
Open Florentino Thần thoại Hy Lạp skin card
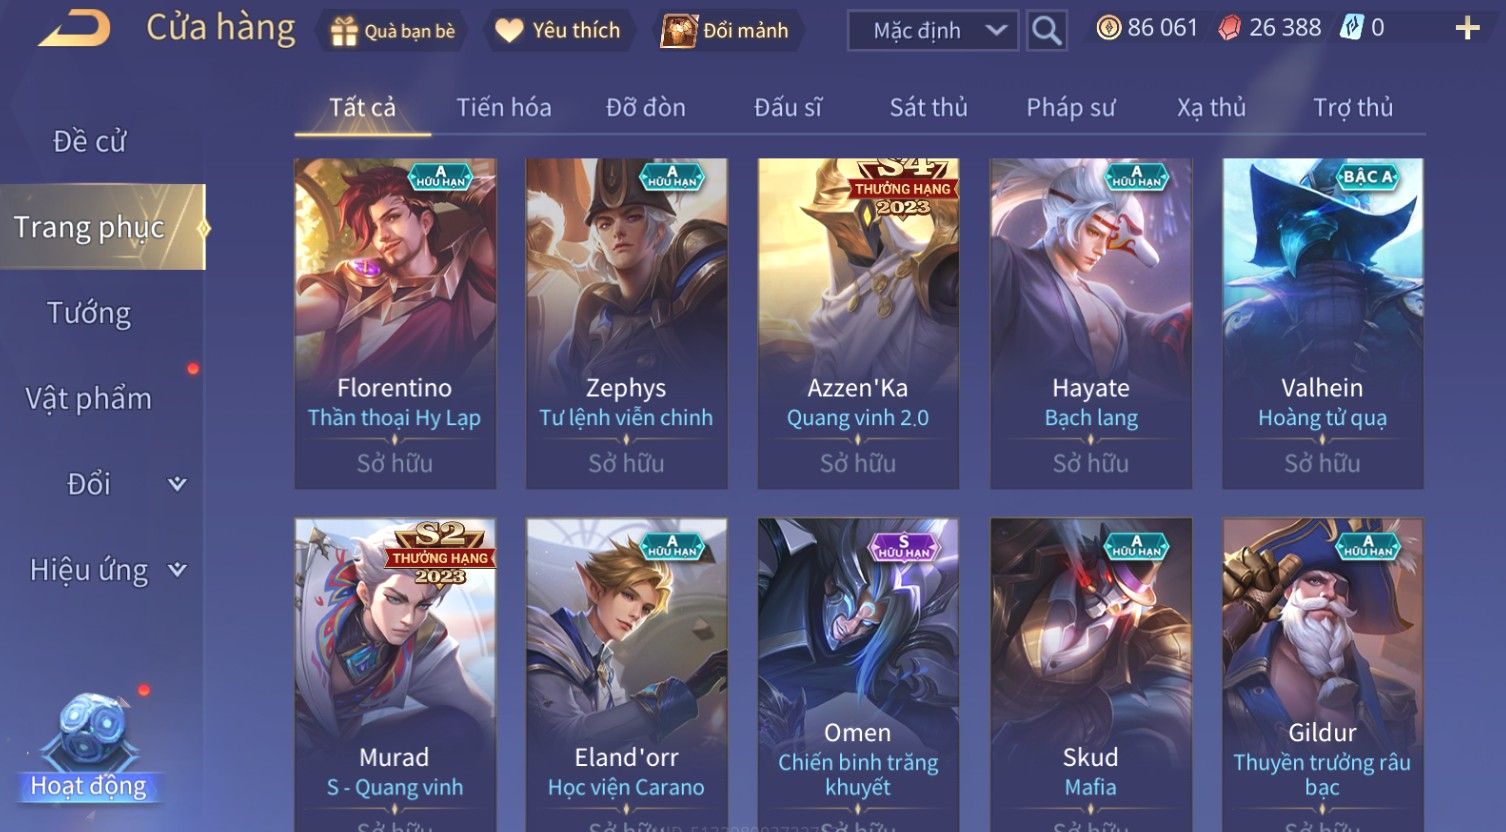pos(395,323)
